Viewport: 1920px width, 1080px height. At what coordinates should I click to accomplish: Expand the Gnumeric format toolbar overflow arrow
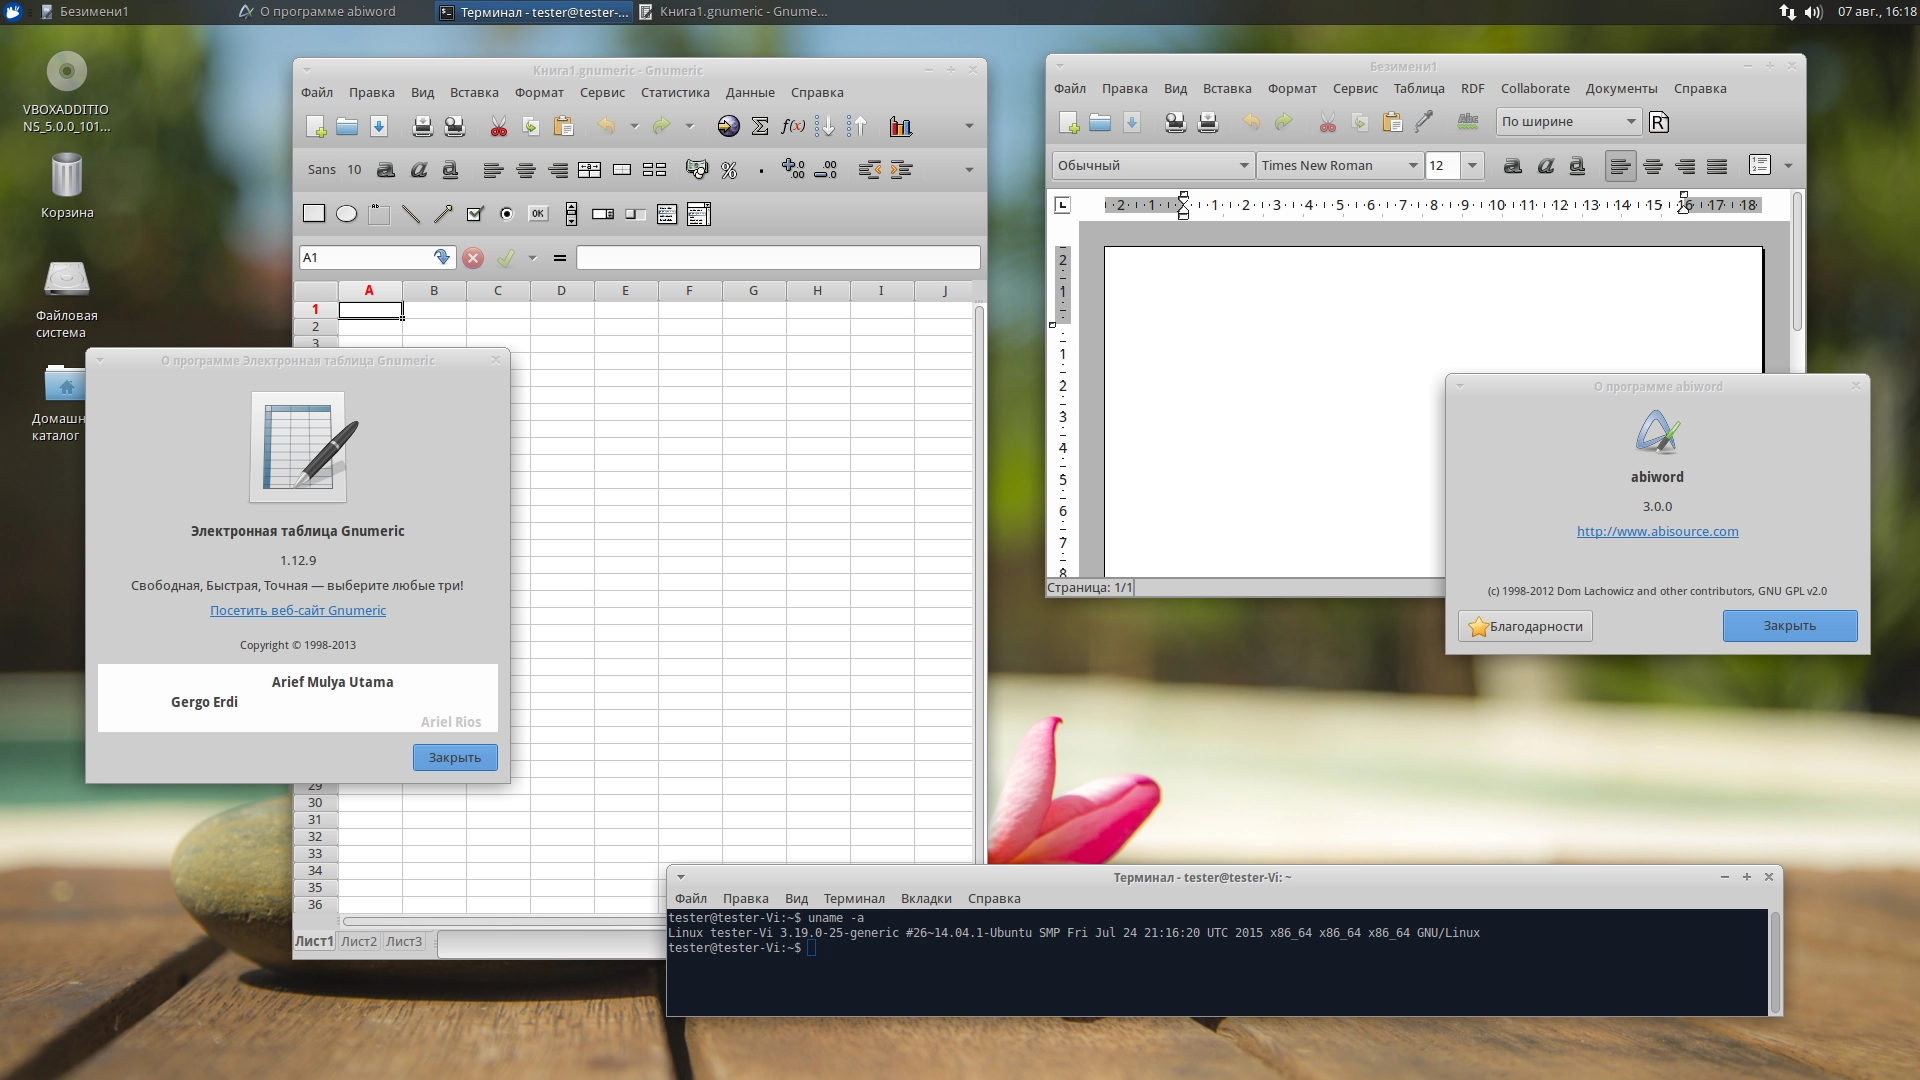[968, 170]
